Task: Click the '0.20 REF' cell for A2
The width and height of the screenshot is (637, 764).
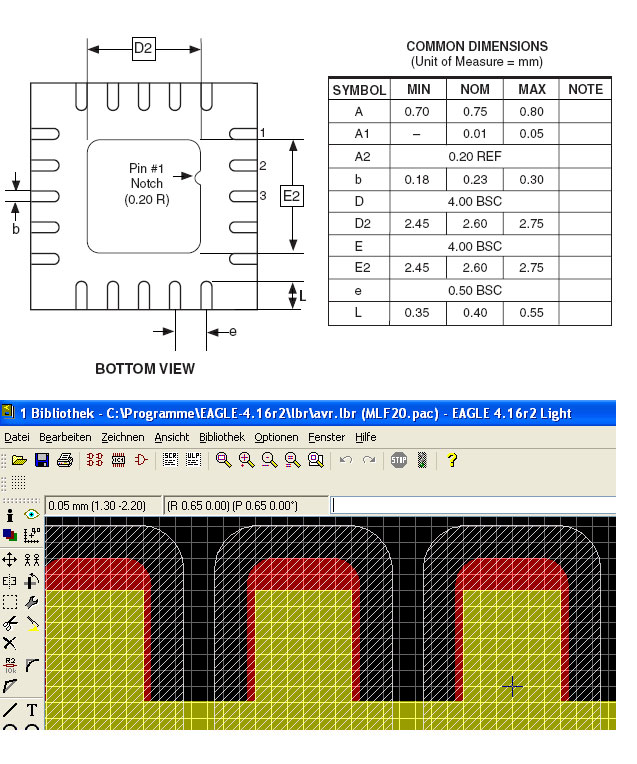Action: tap(474, 156)
